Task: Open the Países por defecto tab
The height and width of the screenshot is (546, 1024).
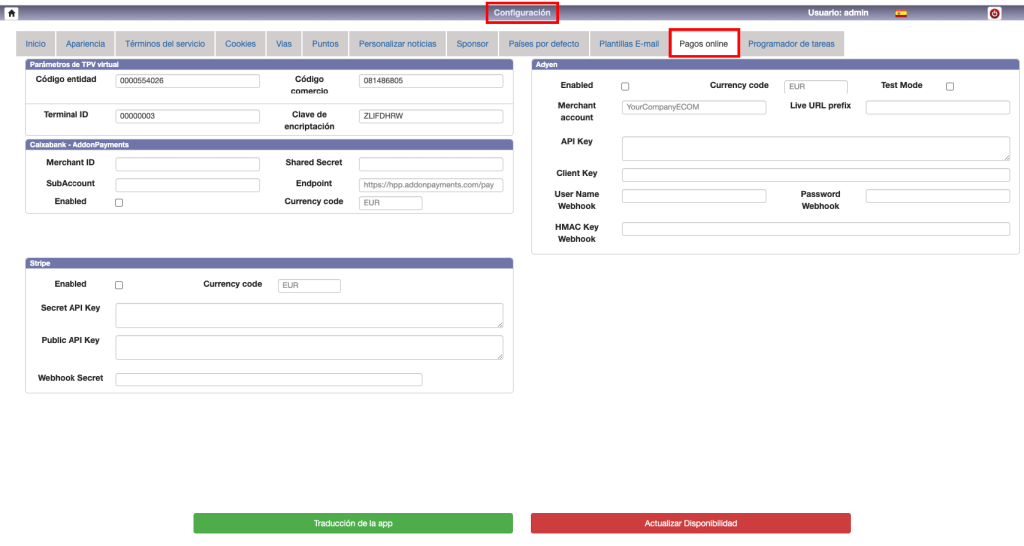Action: (x=543, y=44)
